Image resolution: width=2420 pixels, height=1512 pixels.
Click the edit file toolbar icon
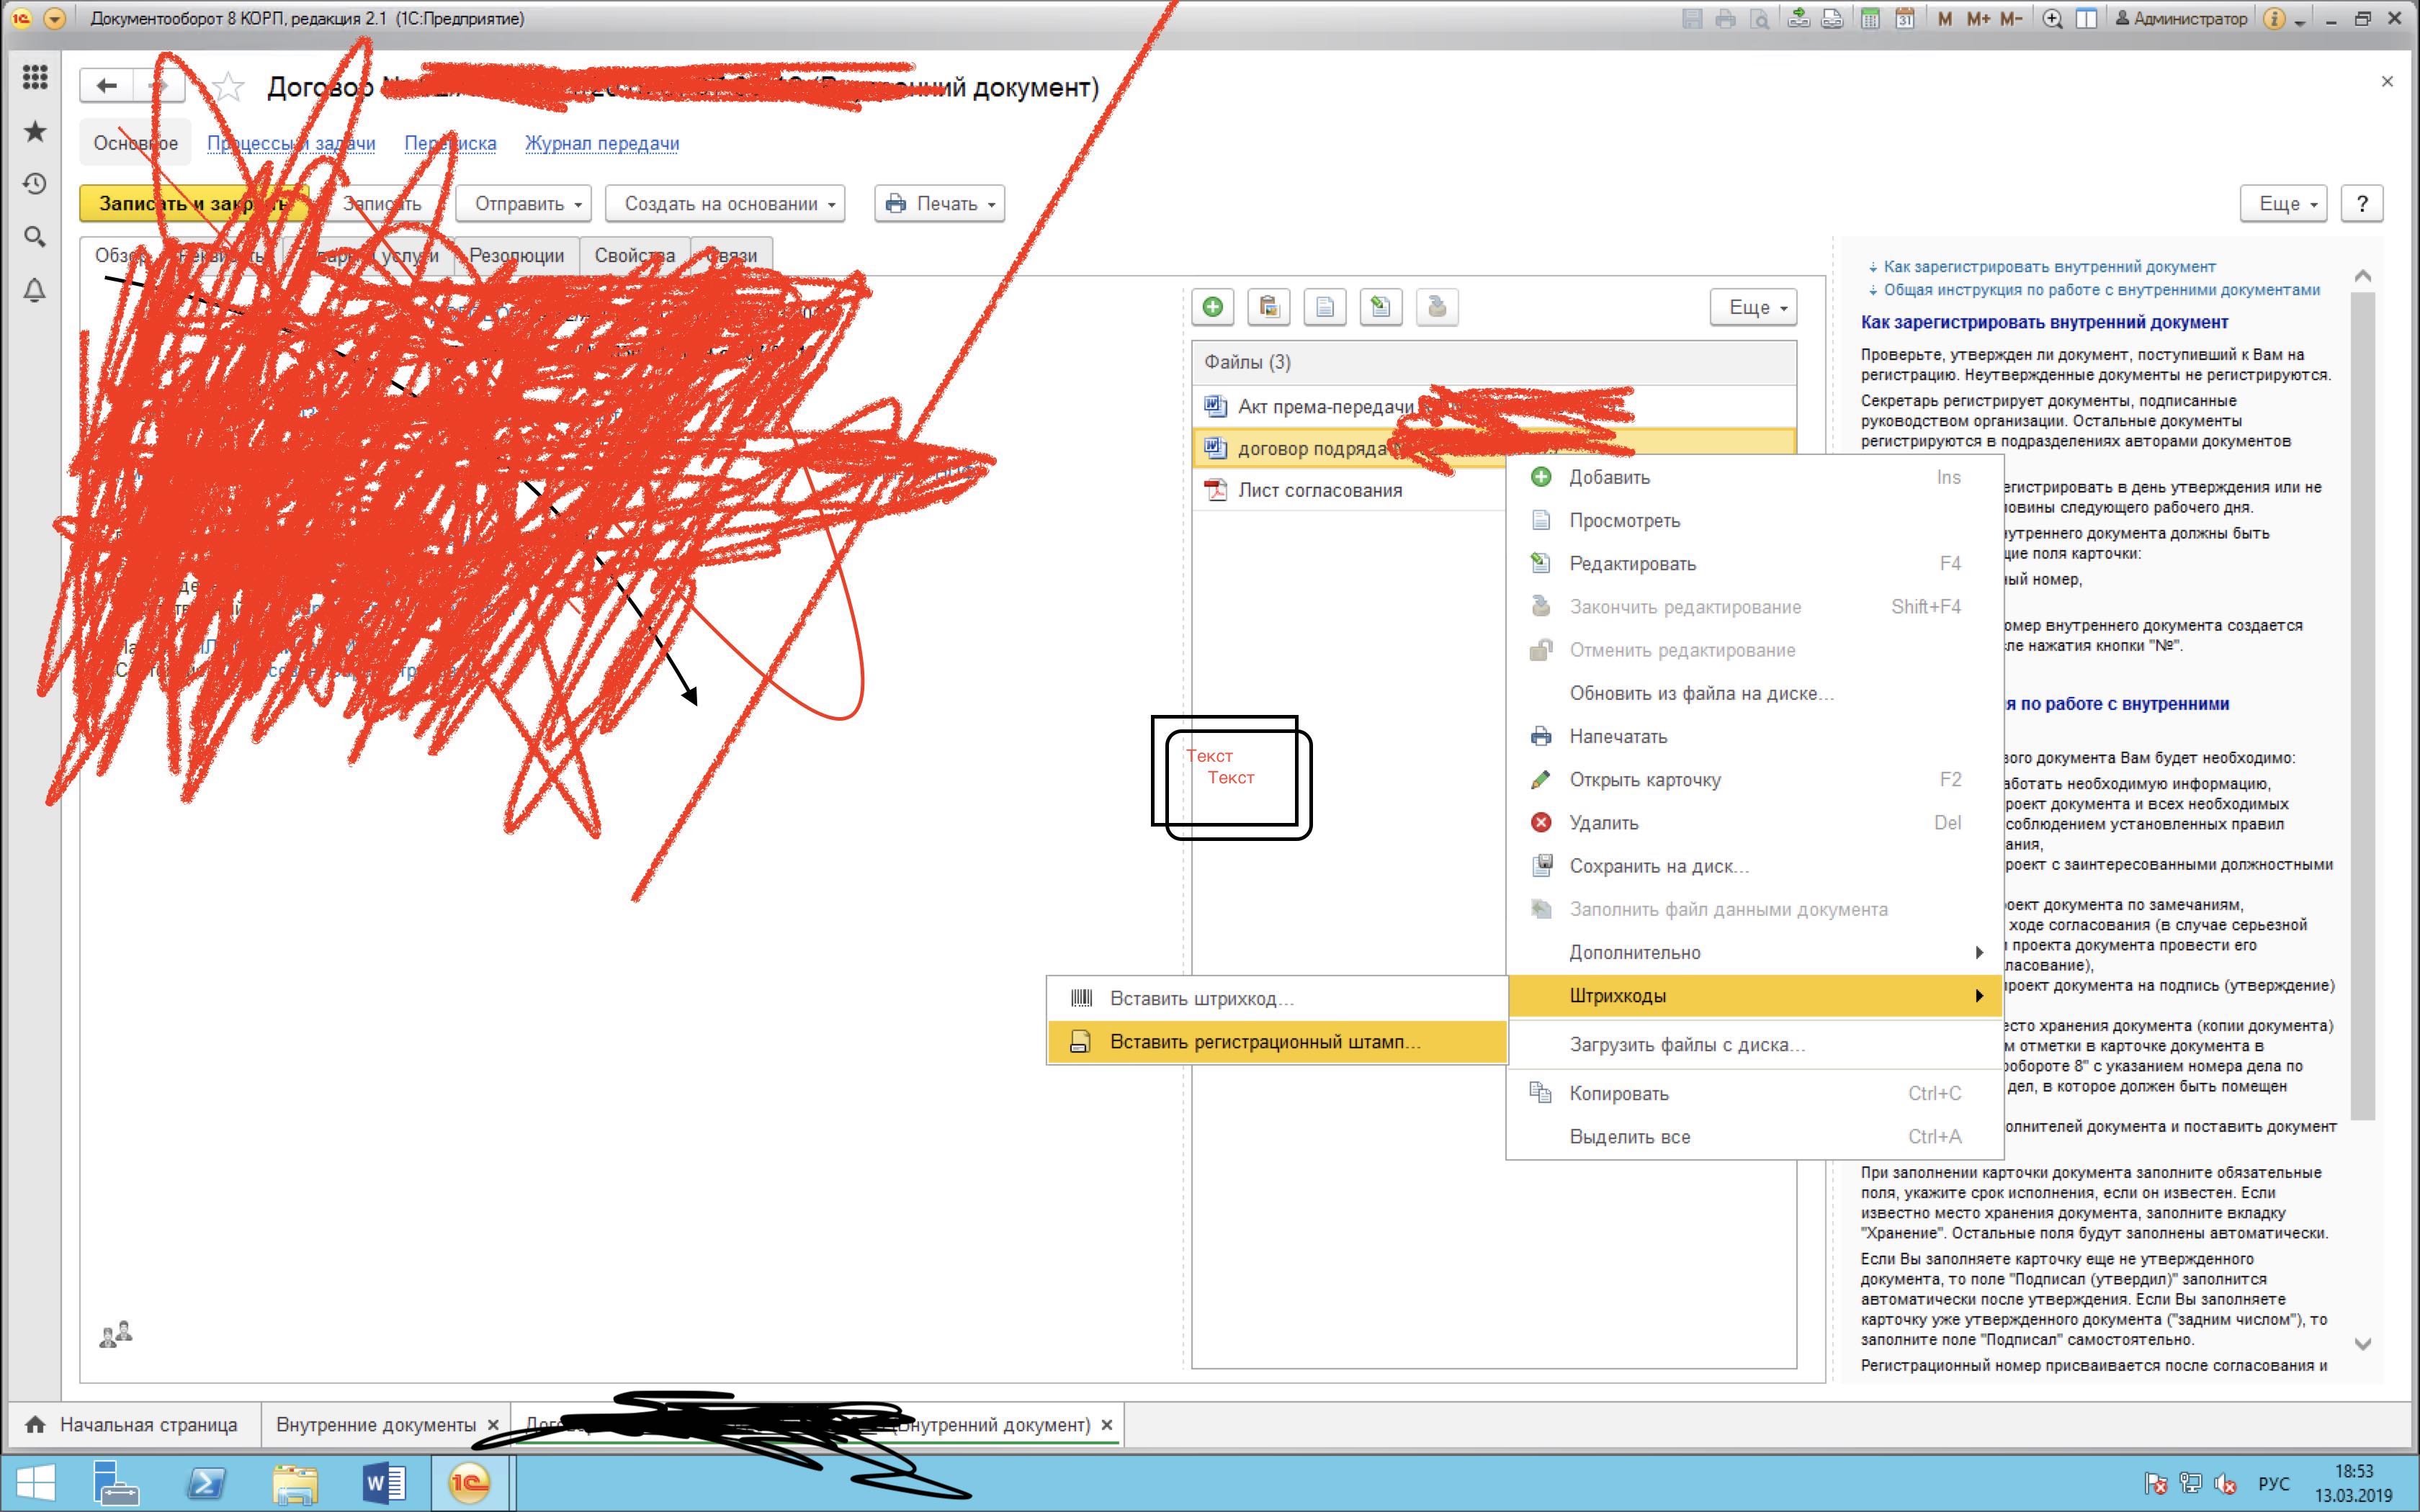click(1380, 307)
